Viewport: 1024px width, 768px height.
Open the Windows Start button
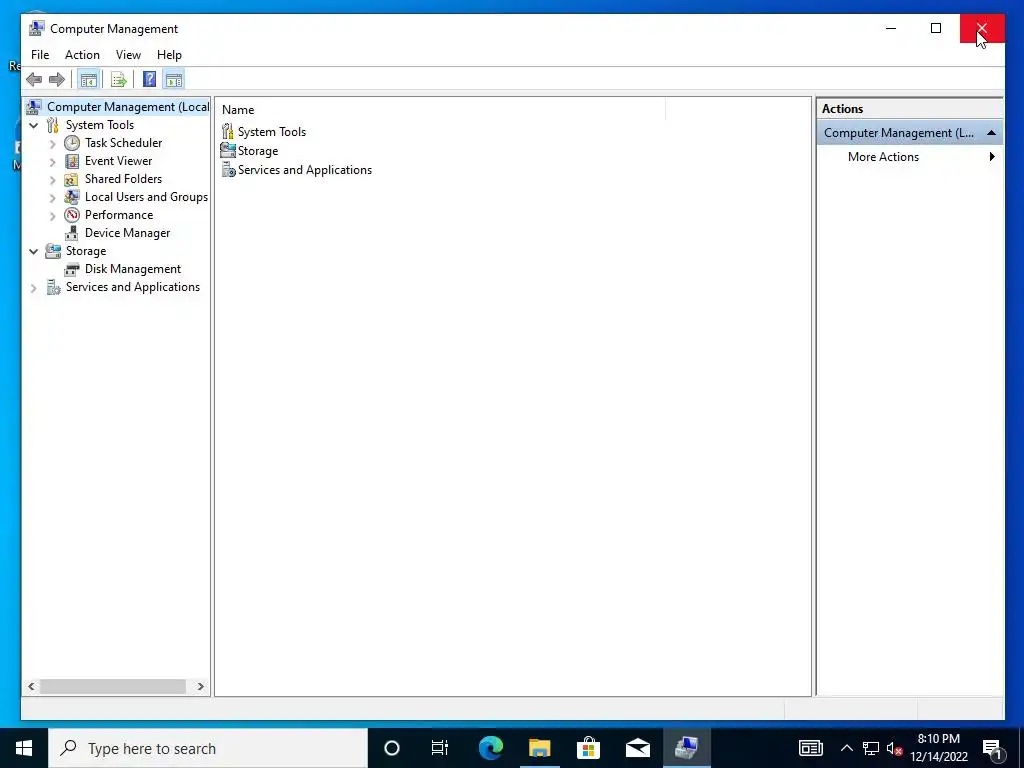click(24, 748)
